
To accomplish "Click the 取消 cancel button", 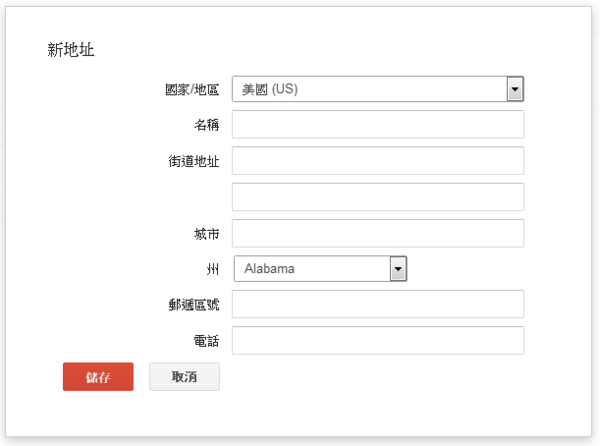I will pos(184,377).
